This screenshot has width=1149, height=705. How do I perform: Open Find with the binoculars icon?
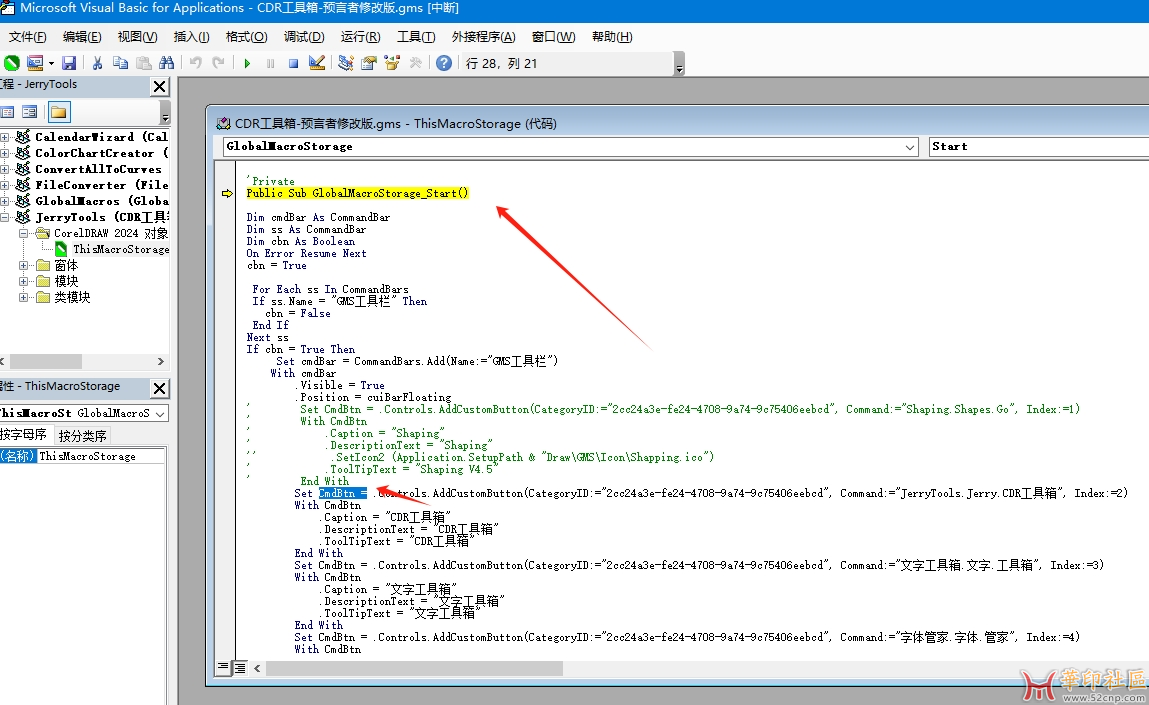[166, 63]
